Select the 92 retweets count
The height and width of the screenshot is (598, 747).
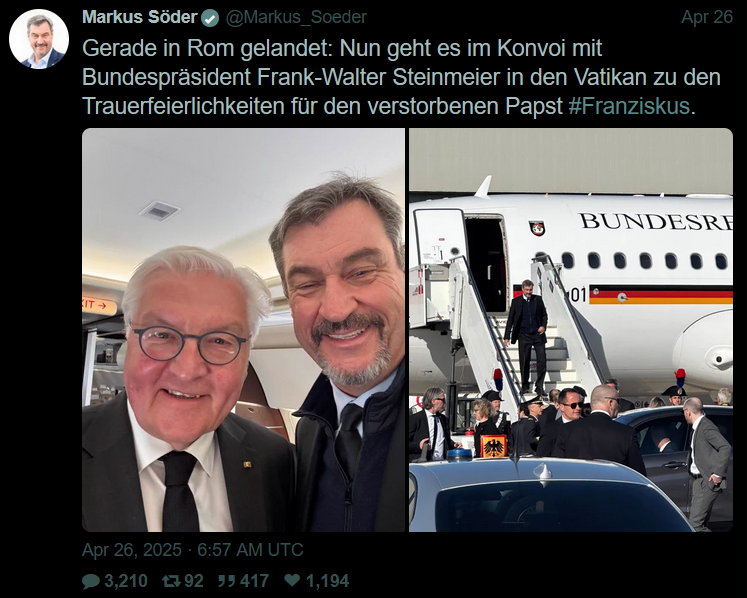(194, 581)
